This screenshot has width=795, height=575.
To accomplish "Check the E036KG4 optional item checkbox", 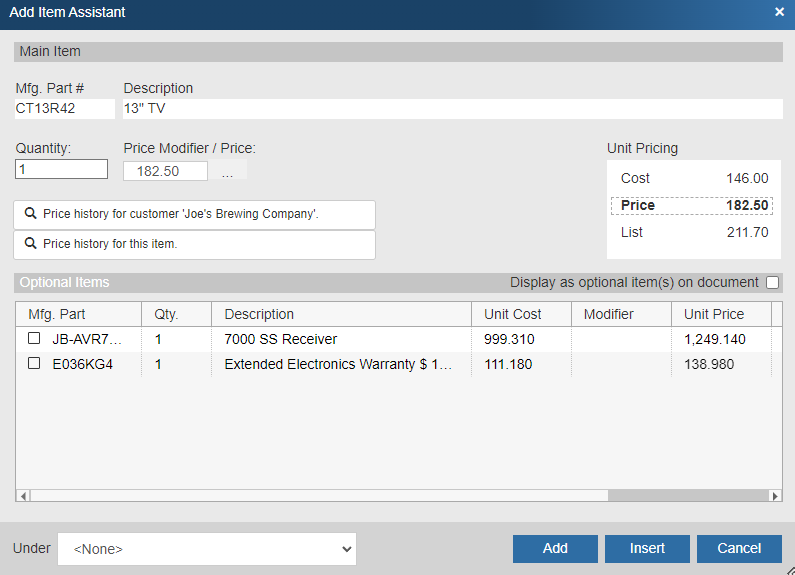I will [x=34, y=364].
